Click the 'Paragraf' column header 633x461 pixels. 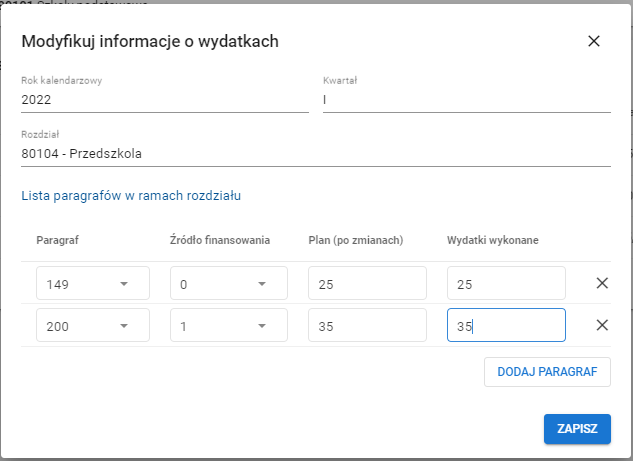click(57, 240)
